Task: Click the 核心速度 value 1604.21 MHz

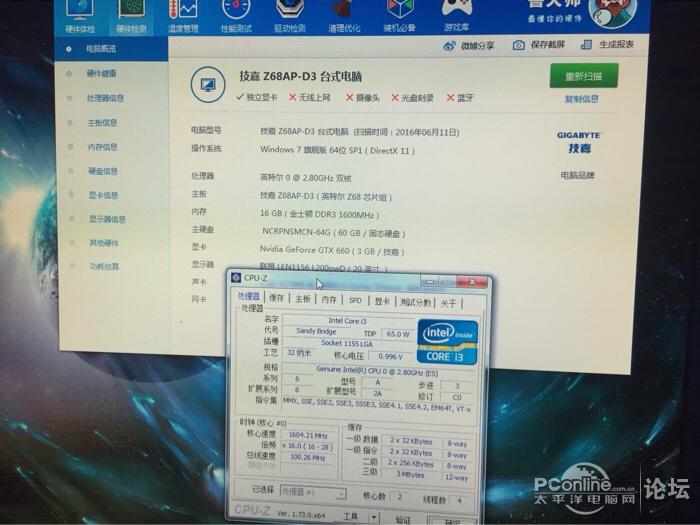Action: click(x=308, y=435)
